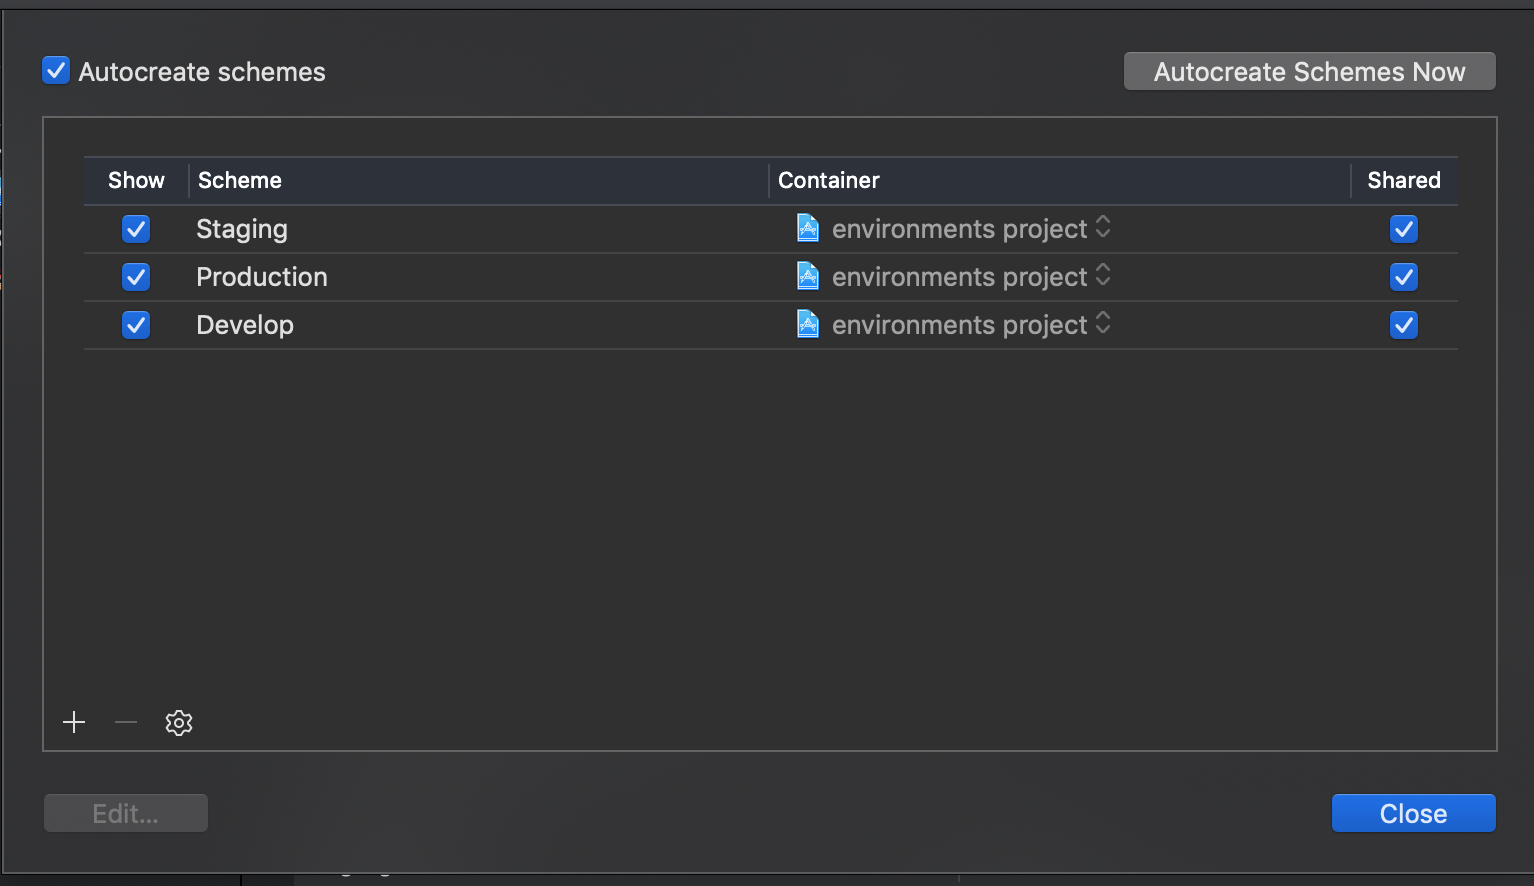Open container dropdown for Production scheme
The width and height of the screenshot is (1534, 886).
point(1103,276)
